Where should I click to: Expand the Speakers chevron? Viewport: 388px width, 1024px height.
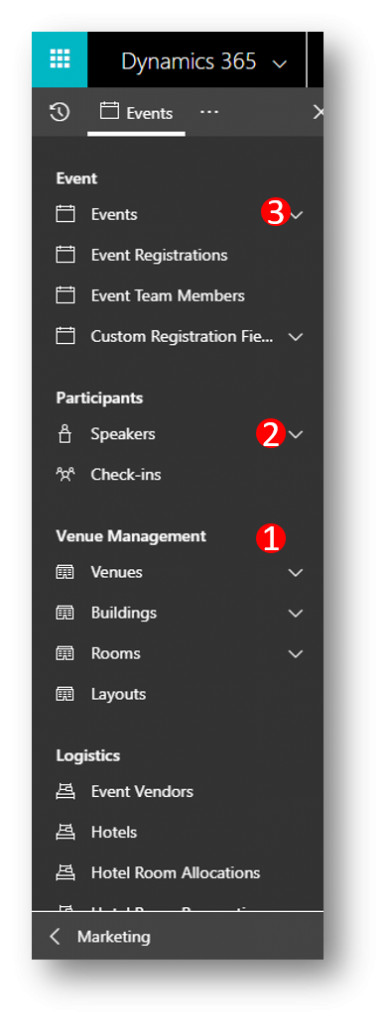pyautogui.click(x=297, y=434)
